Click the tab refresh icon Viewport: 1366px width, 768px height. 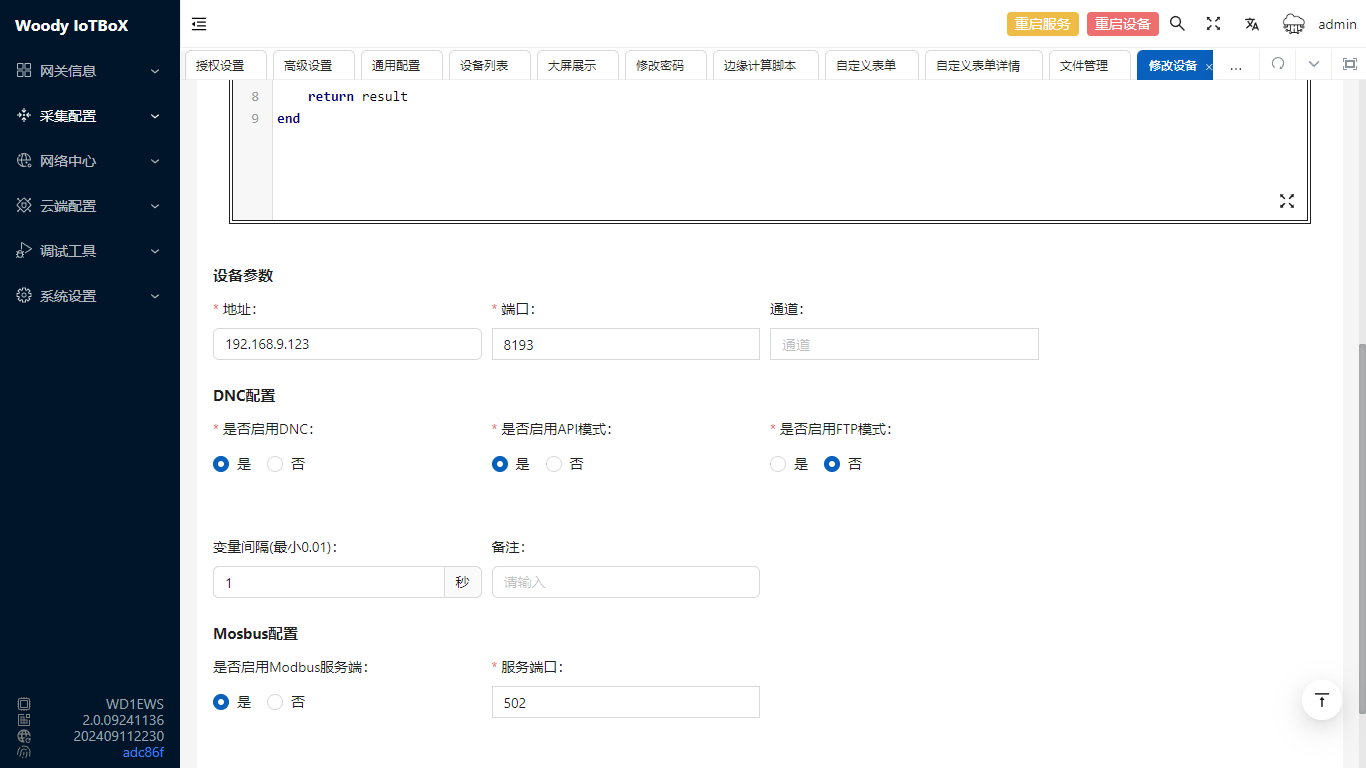pyautogui.click(x=1277, y=65)
